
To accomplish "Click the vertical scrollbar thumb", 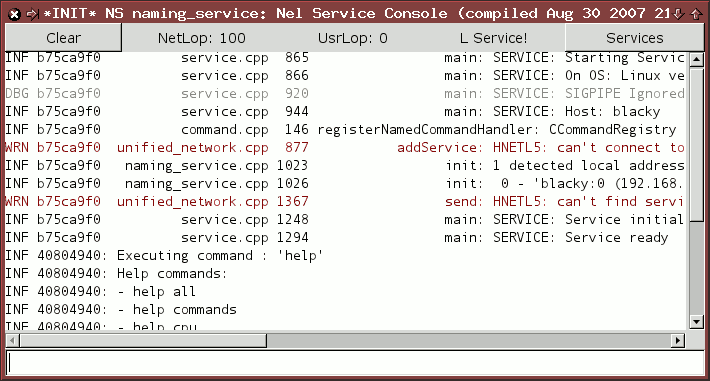I will coord(696,144).
